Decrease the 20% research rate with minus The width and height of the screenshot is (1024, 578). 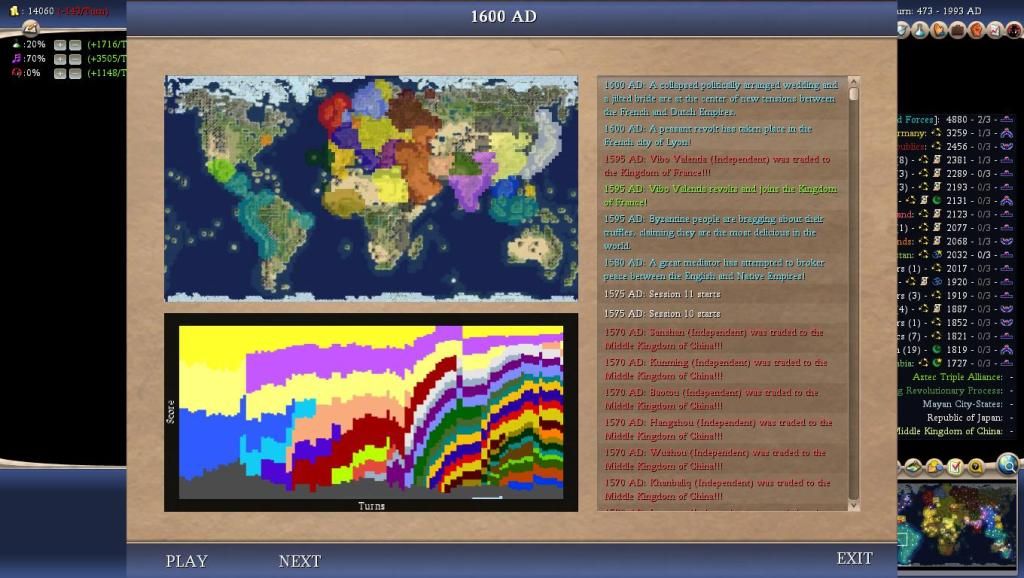(x=74, y=45)
